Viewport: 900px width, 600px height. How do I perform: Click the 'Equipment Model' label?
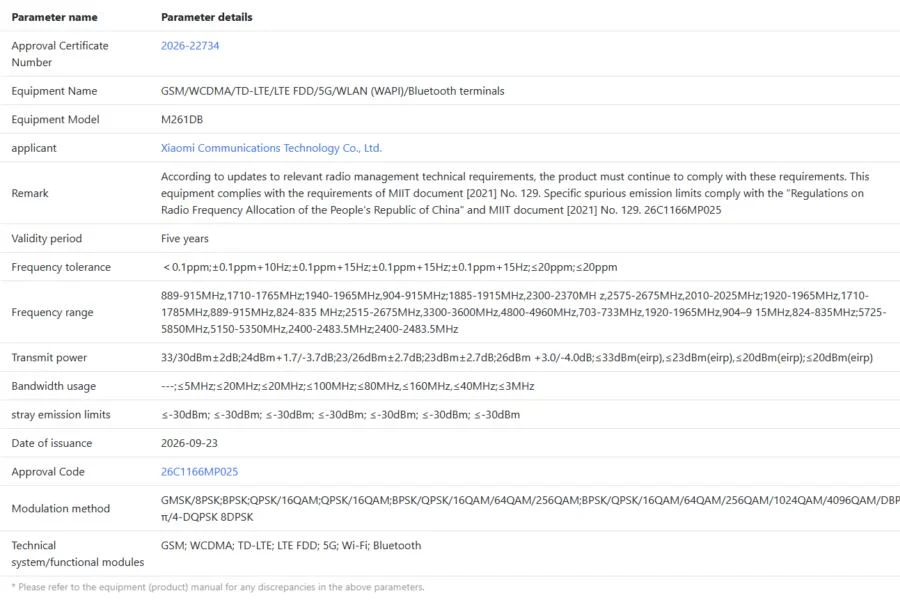pyautogui.click(x=55, y=119)
